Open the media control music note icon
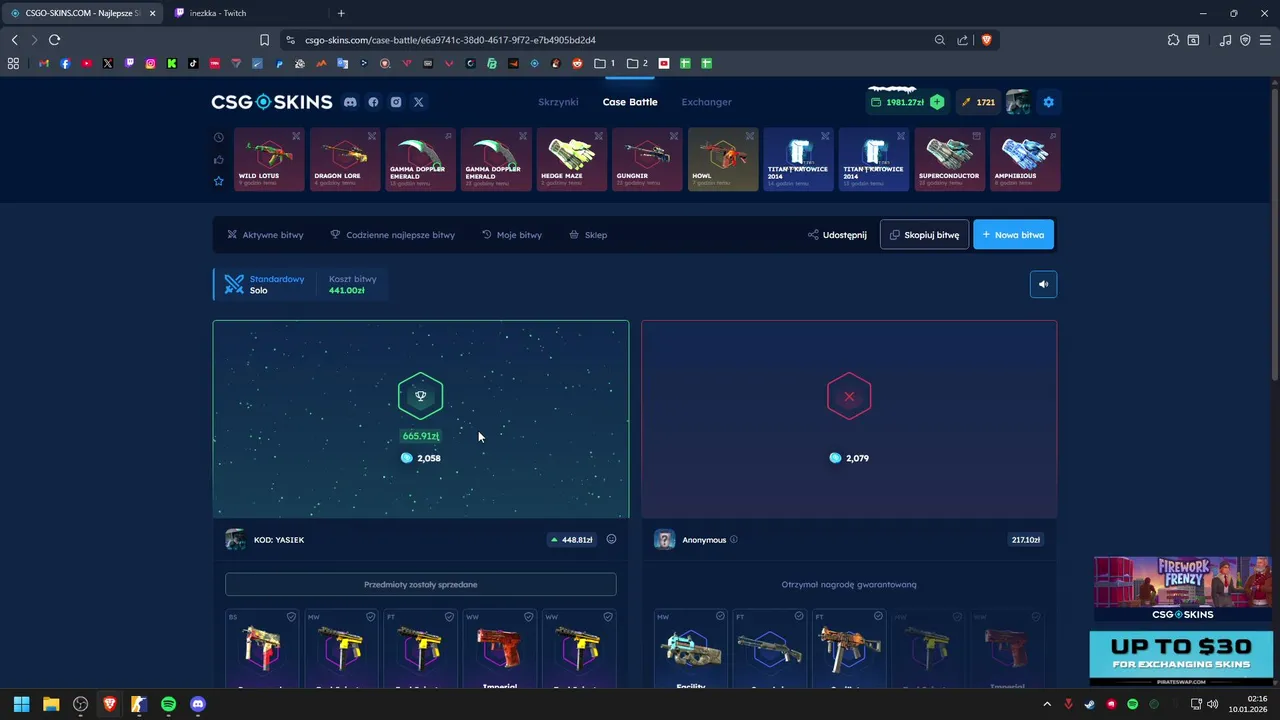1280x720 pixels. click(1225, 40)
